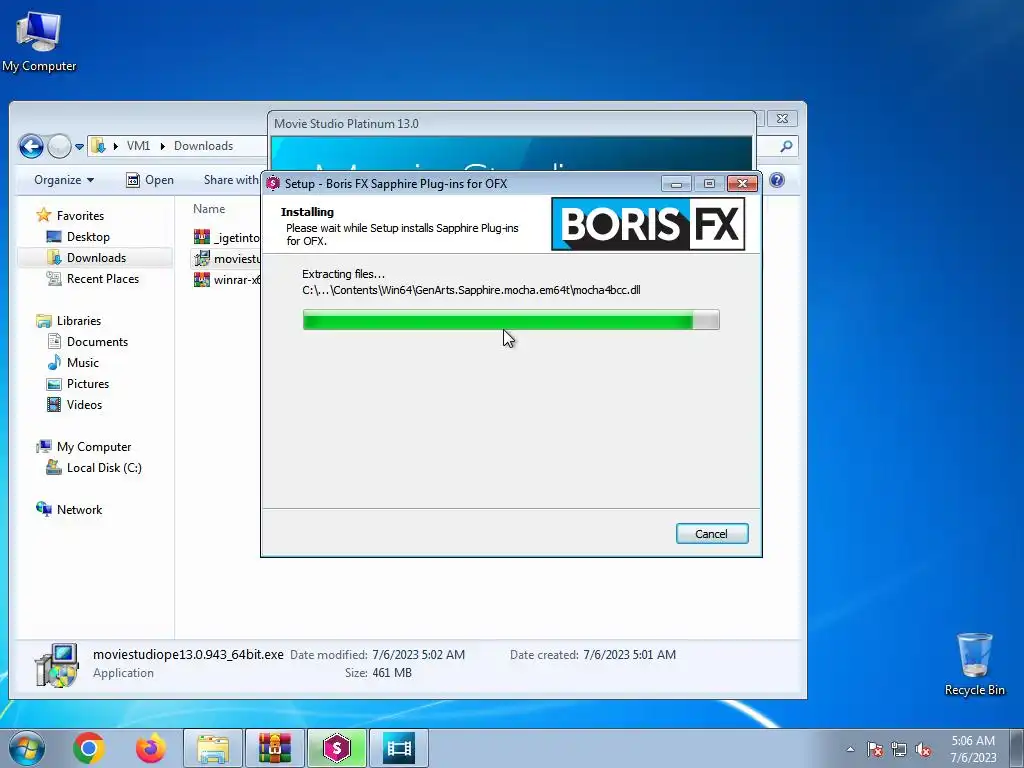Open Pictures library
The image size is (1024, 768).
tap(78, 383)
